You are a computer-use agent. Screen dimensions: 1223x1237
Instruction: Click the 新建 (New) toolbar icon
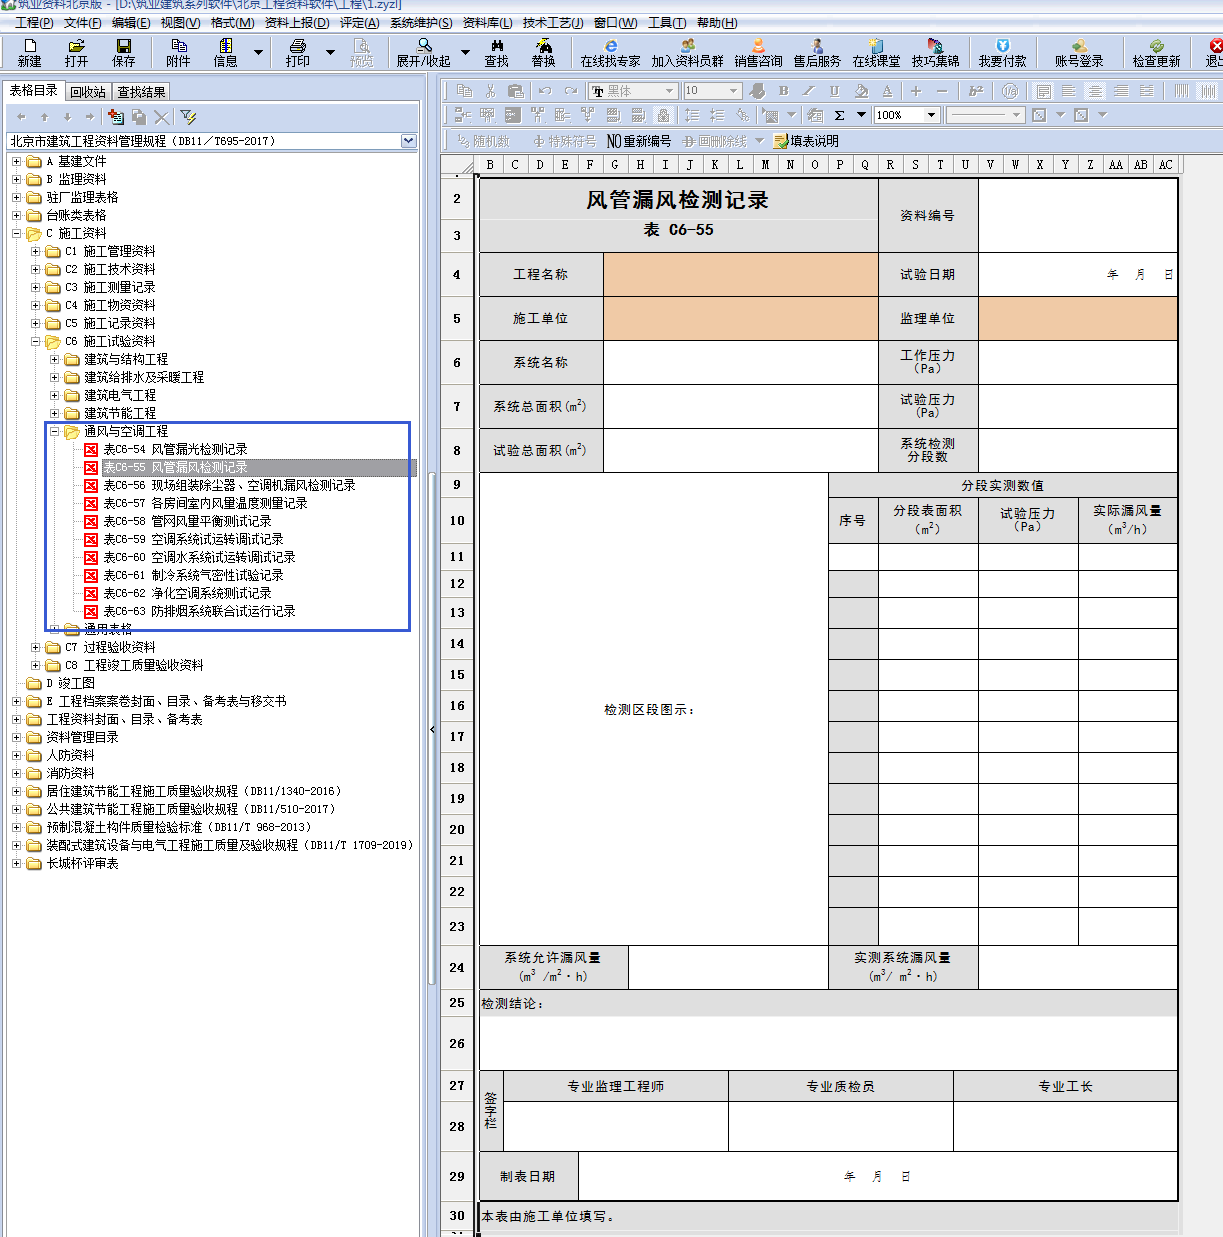tap(30, 52)
